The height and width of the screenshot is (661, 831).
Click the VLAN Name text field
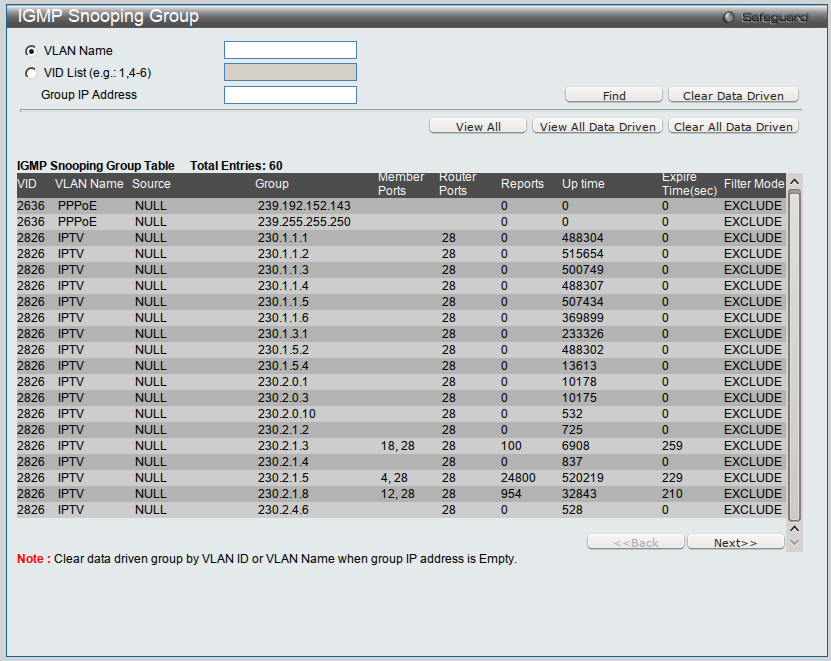[x=290, y=51]
